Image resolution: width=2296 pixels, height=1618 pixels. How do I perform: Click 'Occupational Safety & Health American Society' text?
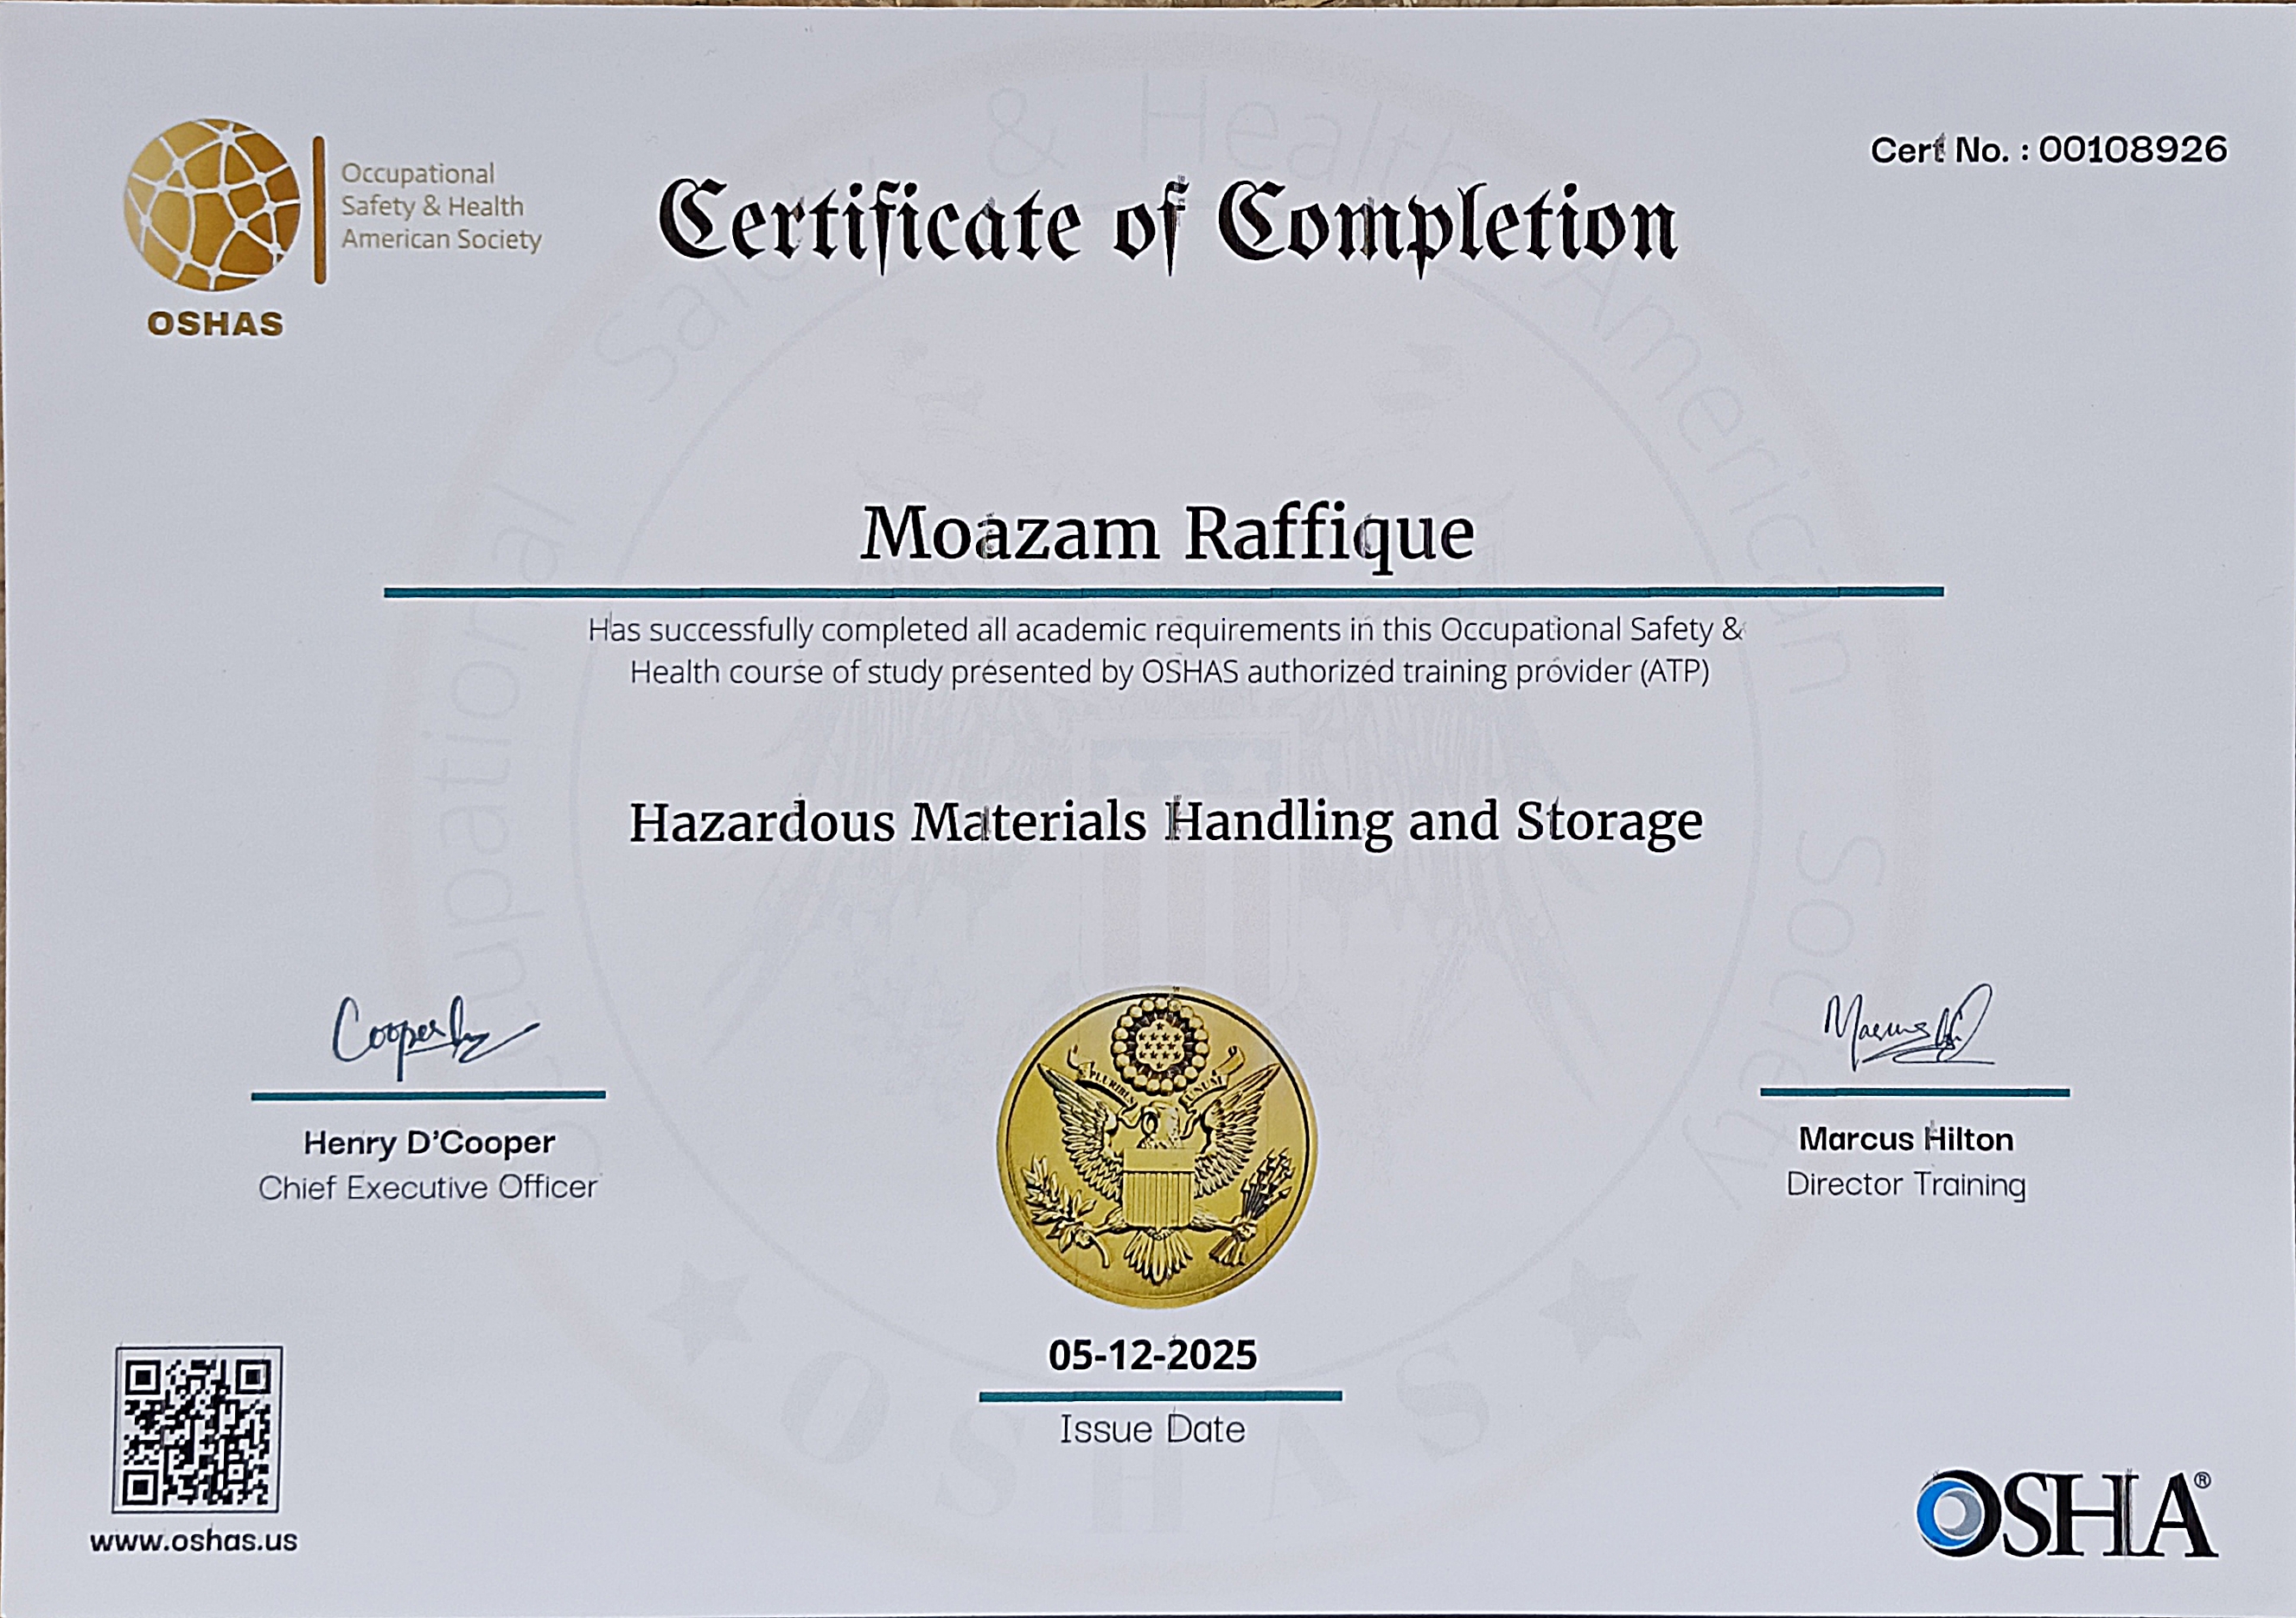pyautogui.click(x=441, y=206)
